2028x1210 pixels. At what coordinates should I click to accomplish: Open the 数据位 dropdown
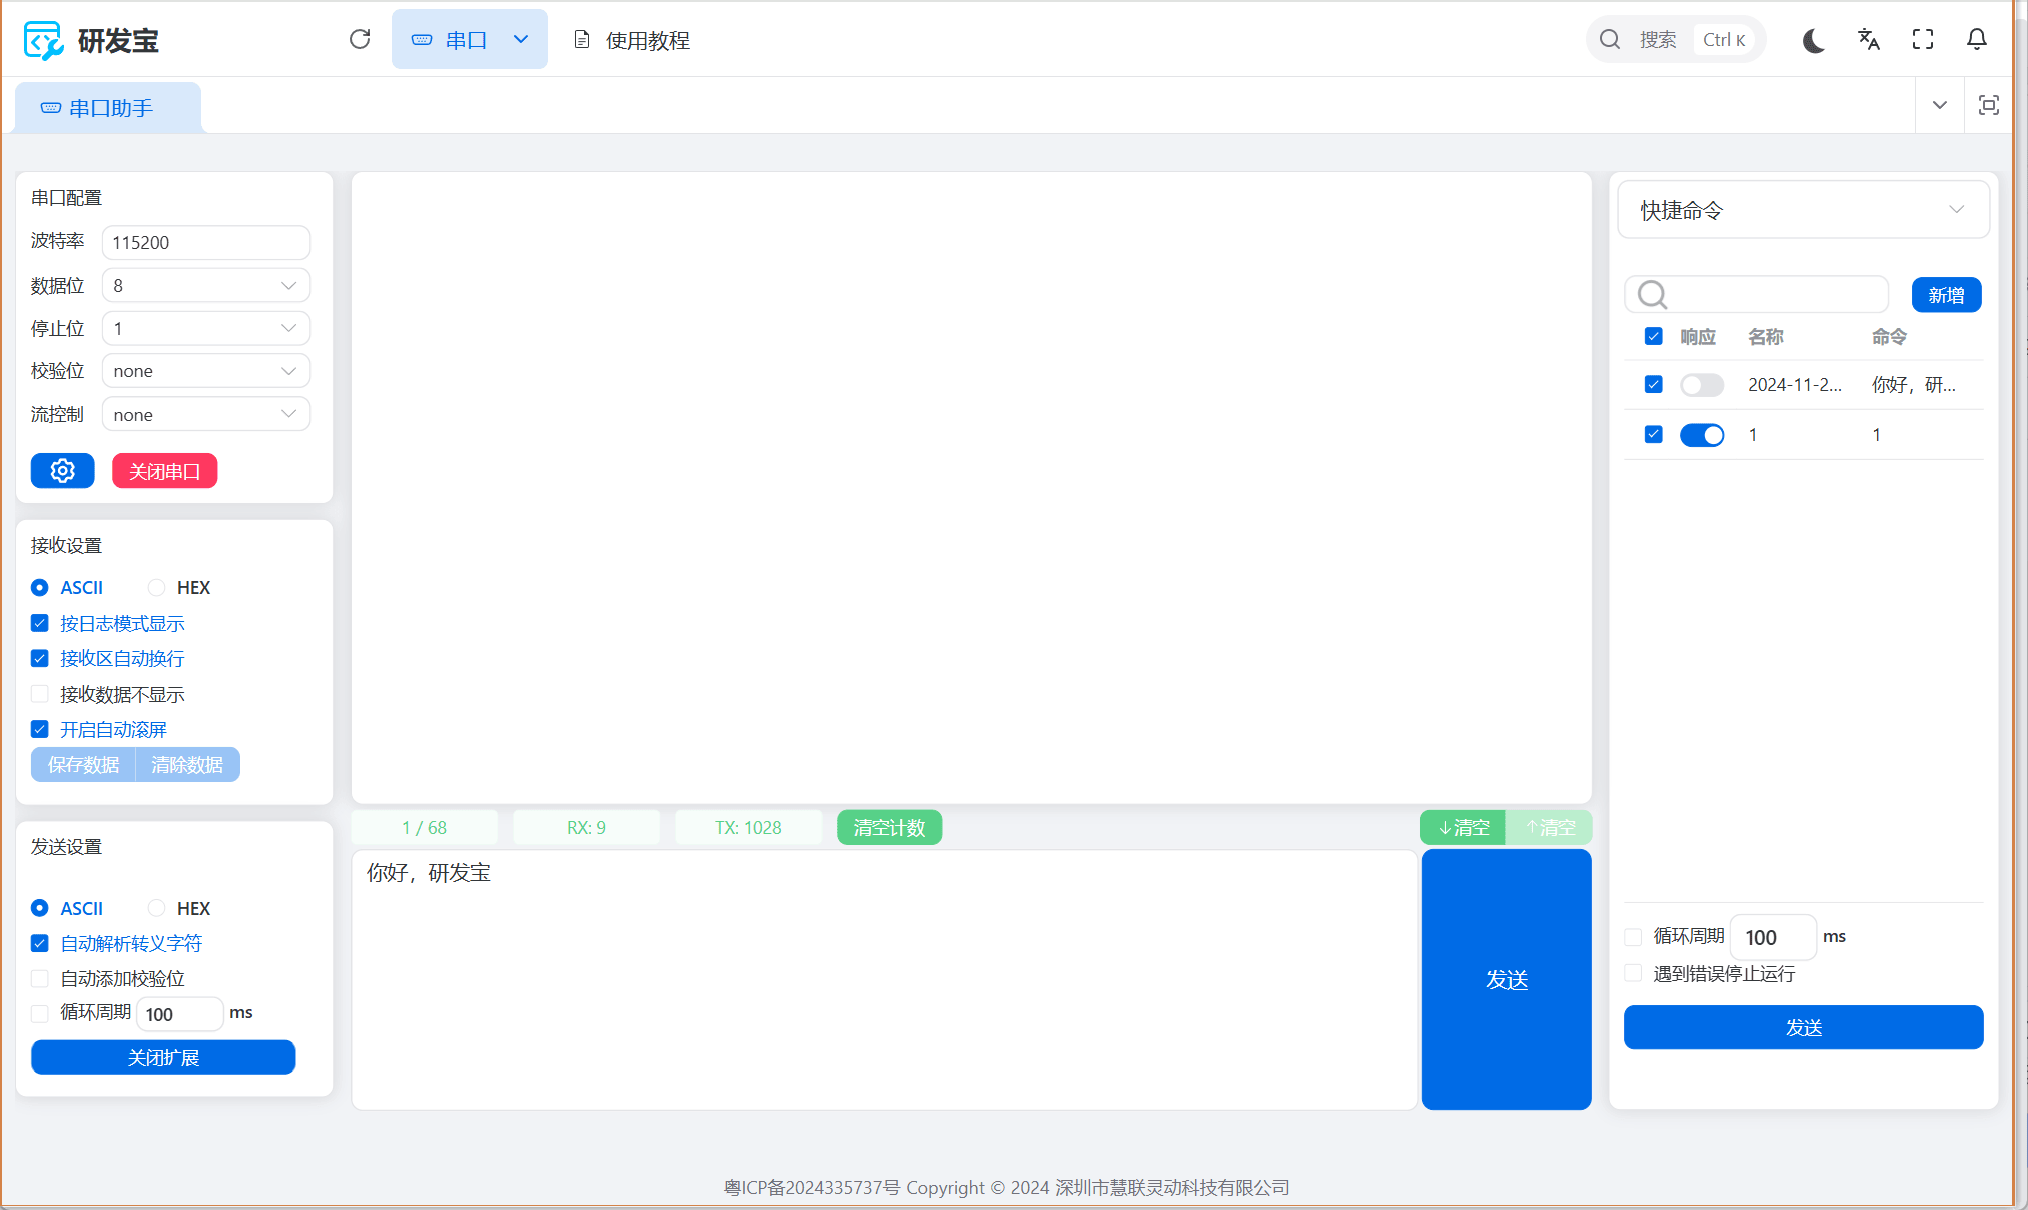pos(205,286)
